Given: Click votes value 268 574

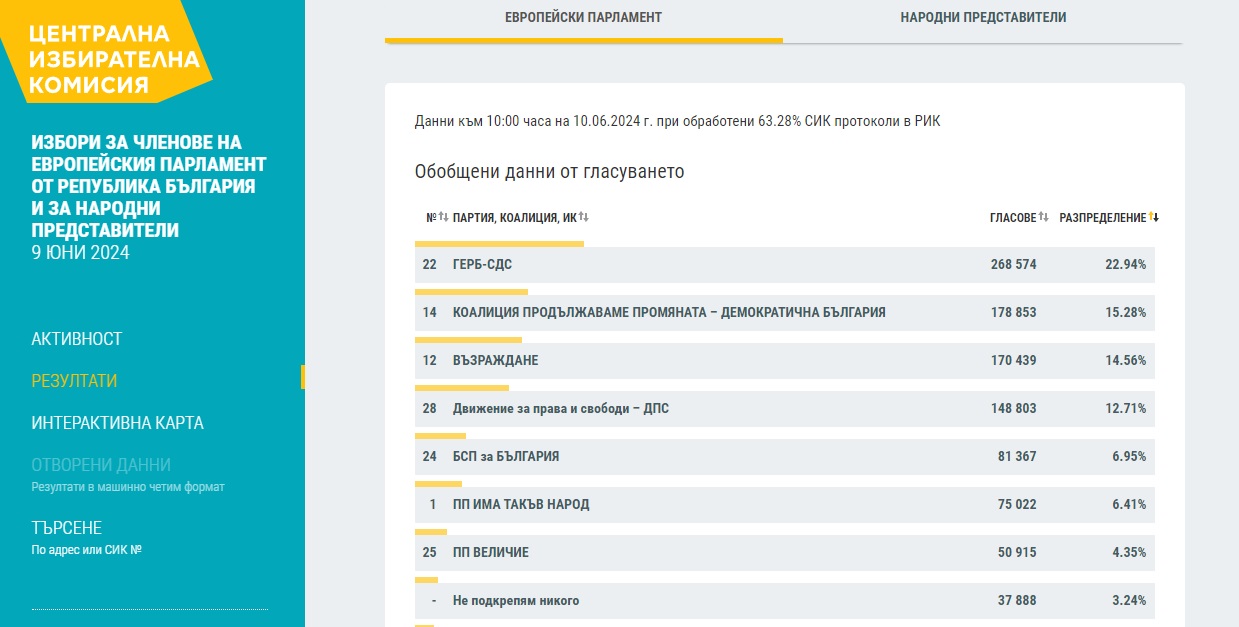Looking at the screenshot, I should 1013,265.
